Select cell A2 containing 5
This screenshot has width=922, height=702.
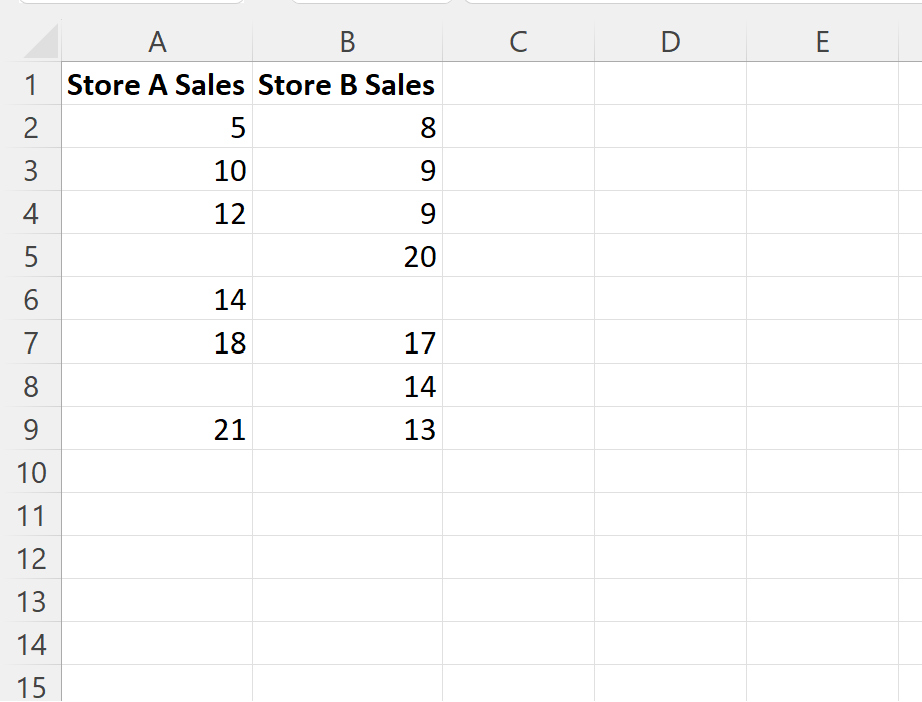coord(157,126)
